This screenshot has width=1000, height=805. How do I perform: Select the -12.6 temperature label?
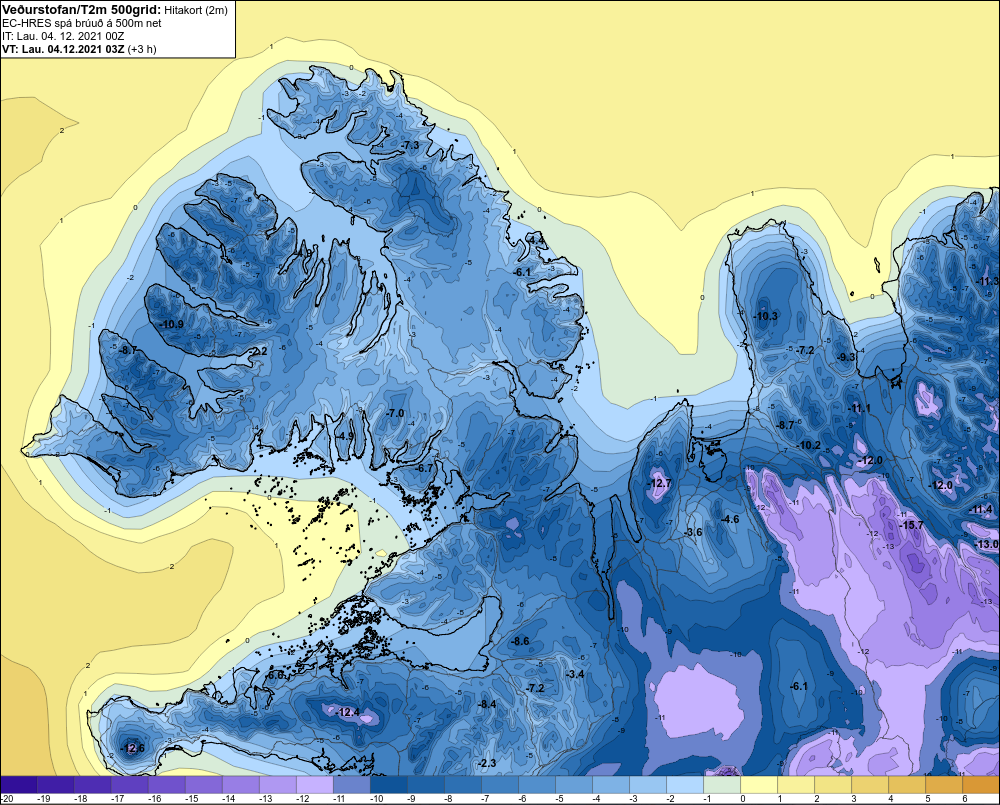tap(133, 748)
